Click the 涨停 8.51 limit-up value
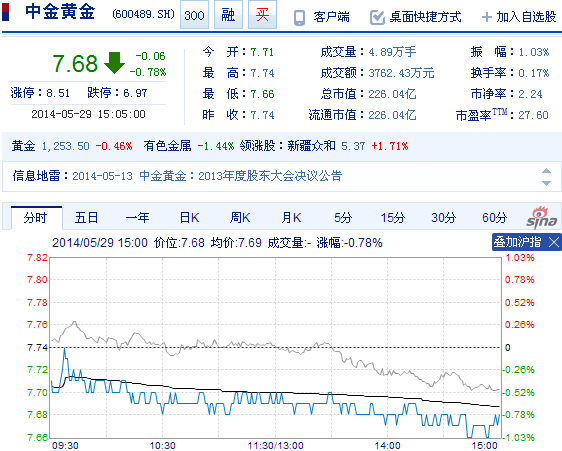This screenshot has width=562, height=451. click(58, 93)
